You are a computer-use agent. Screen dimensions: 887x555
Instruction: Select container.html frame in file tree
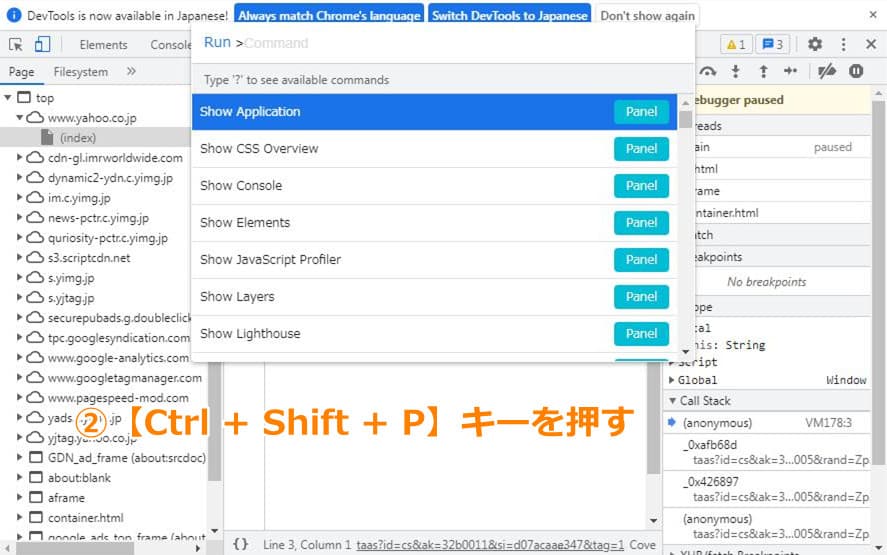click(85, 518)
